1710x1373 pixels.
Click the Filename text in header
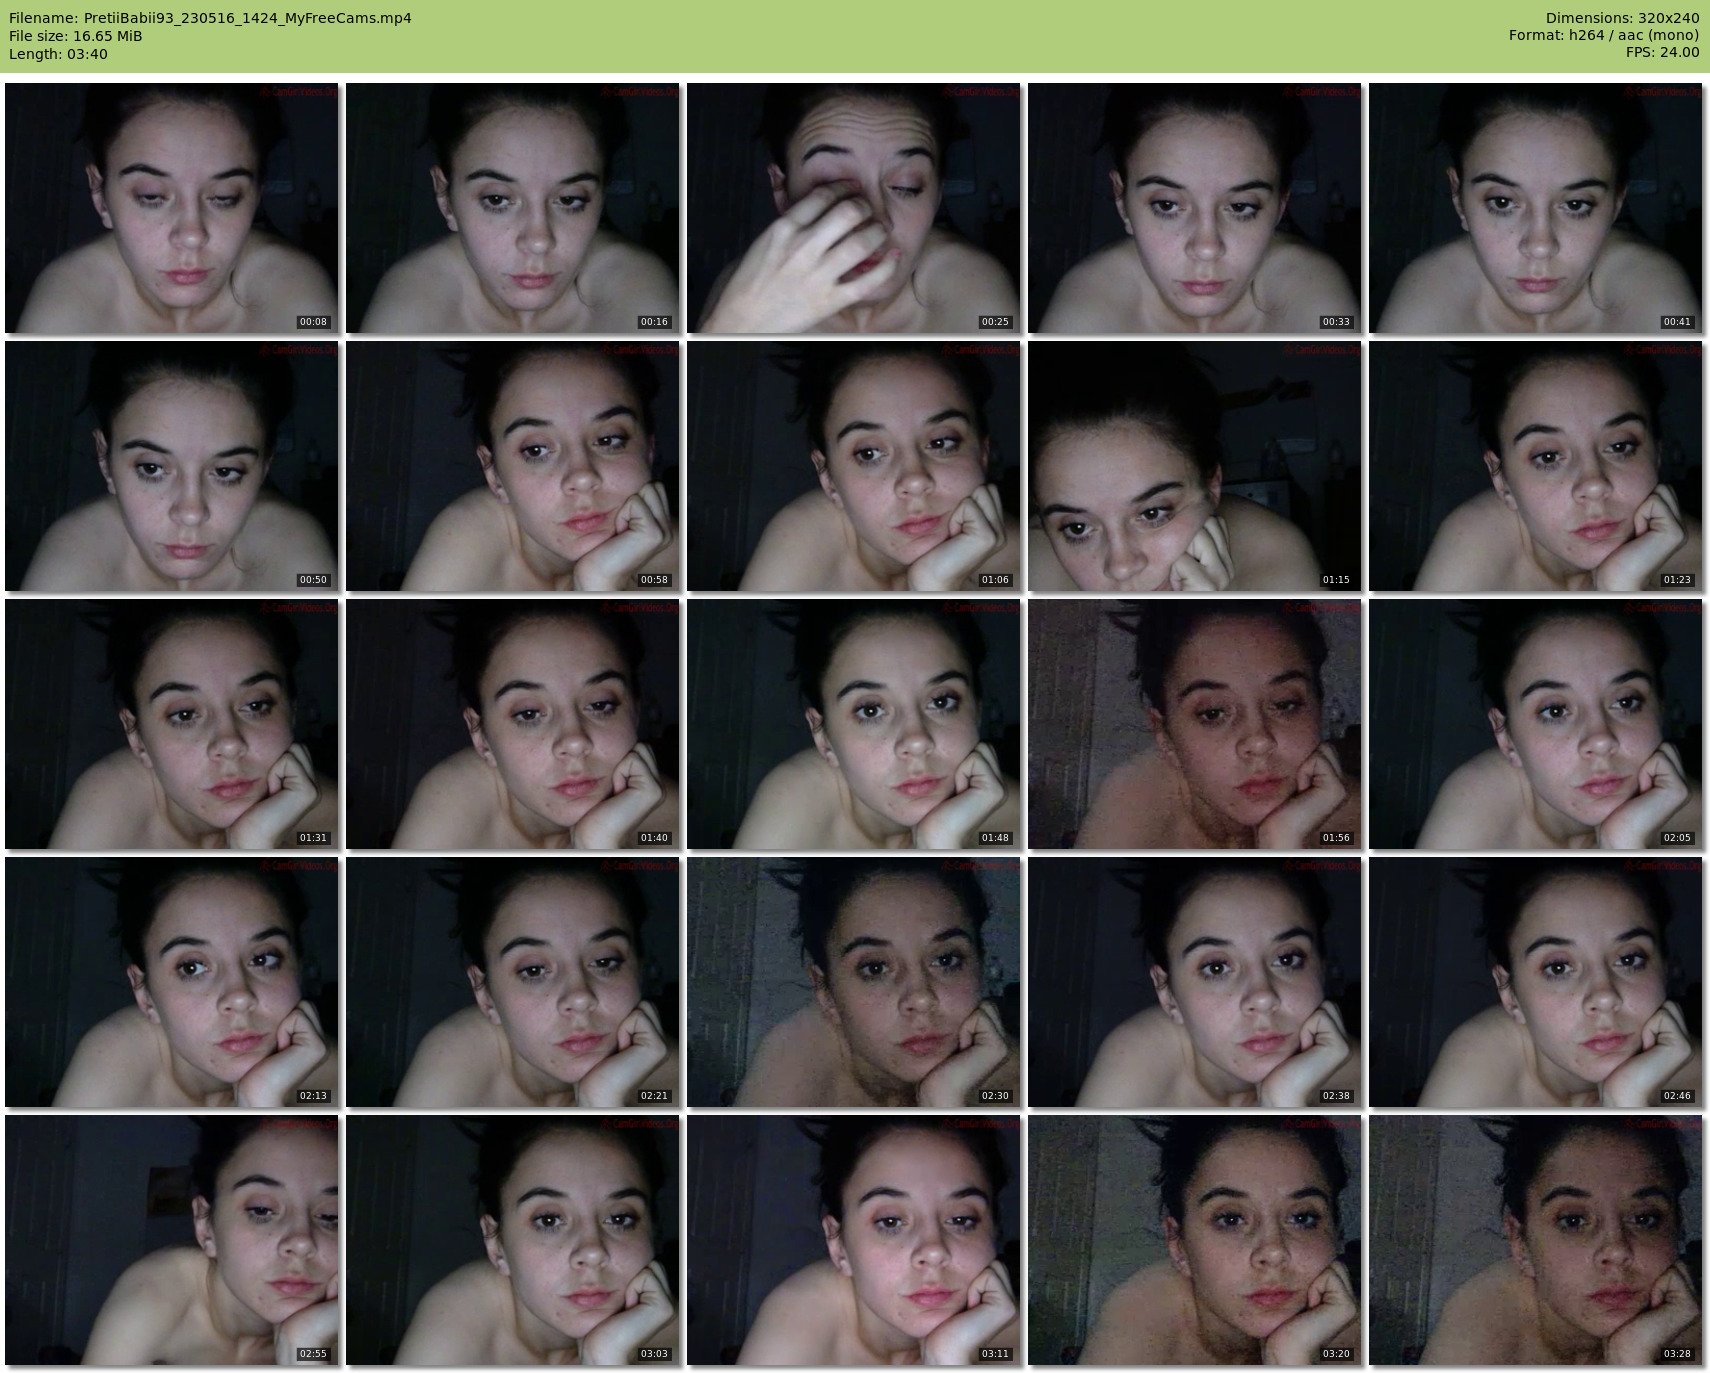pos(210,18)
